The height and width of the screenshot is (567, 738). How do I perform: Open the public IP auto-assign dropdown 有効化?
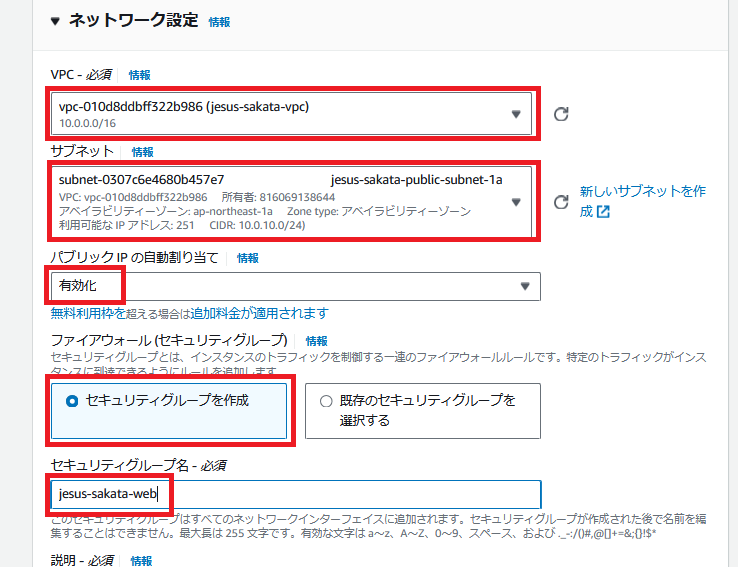[x=296, y=286]
